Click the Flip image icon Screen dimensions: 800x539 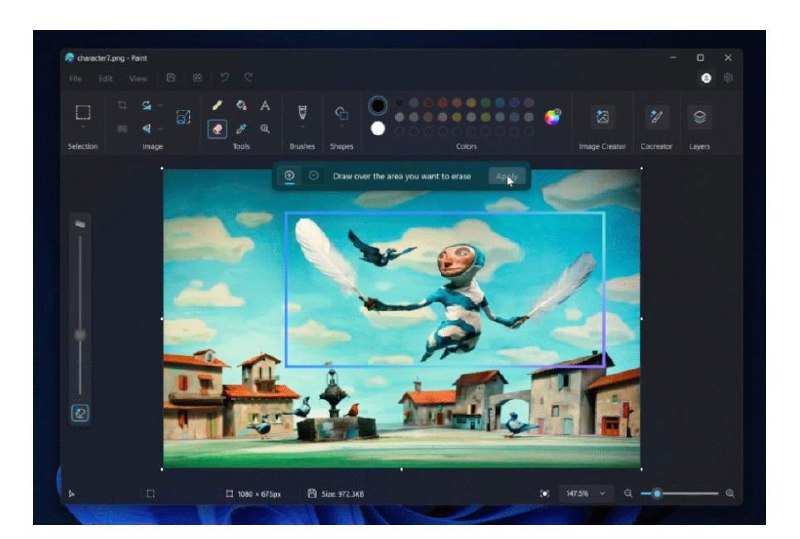pyautogui.click(x=146, y=128)
